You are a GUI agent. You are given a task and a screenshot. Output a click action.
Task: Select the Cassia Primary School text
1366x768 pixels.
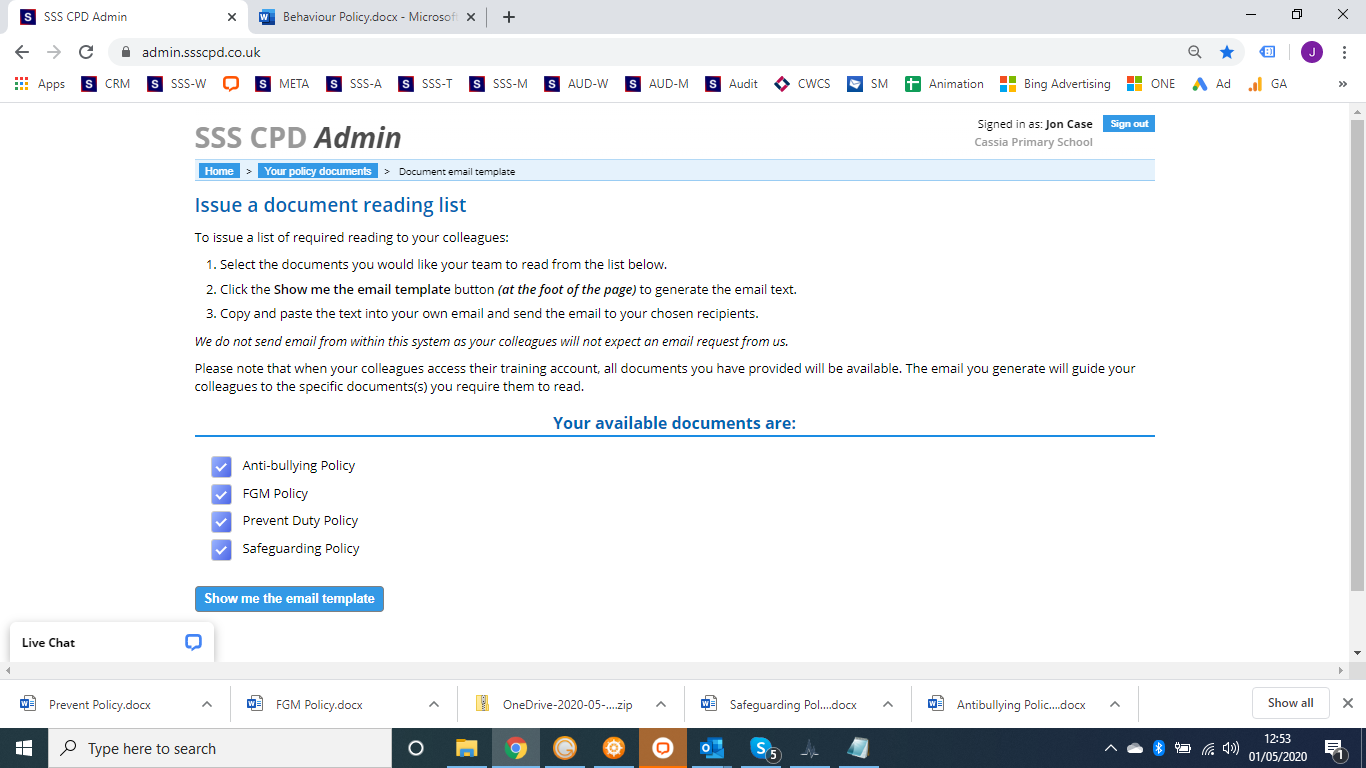1033,142
